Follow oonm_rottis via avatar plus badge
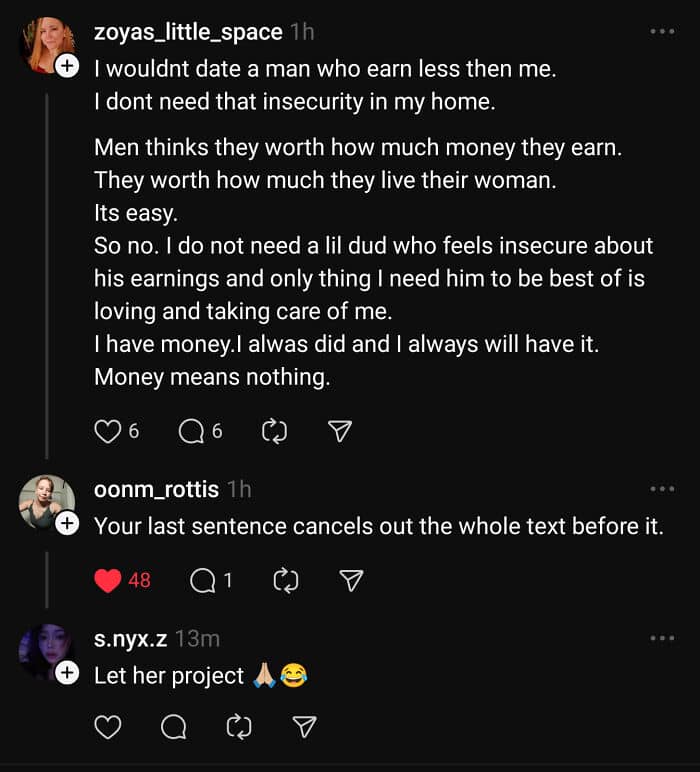The image size is (700, 772). click(67, 523)
